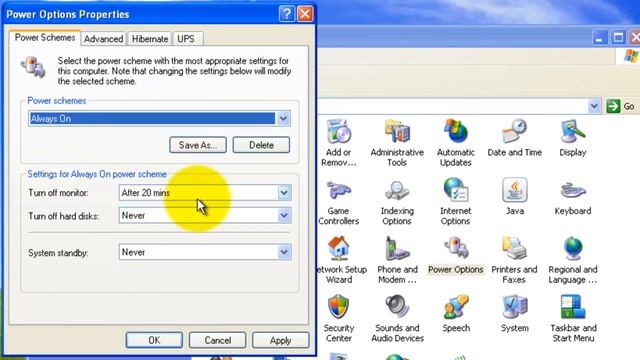
Task: Open the Security Center icon
Action: pos(338,307)
